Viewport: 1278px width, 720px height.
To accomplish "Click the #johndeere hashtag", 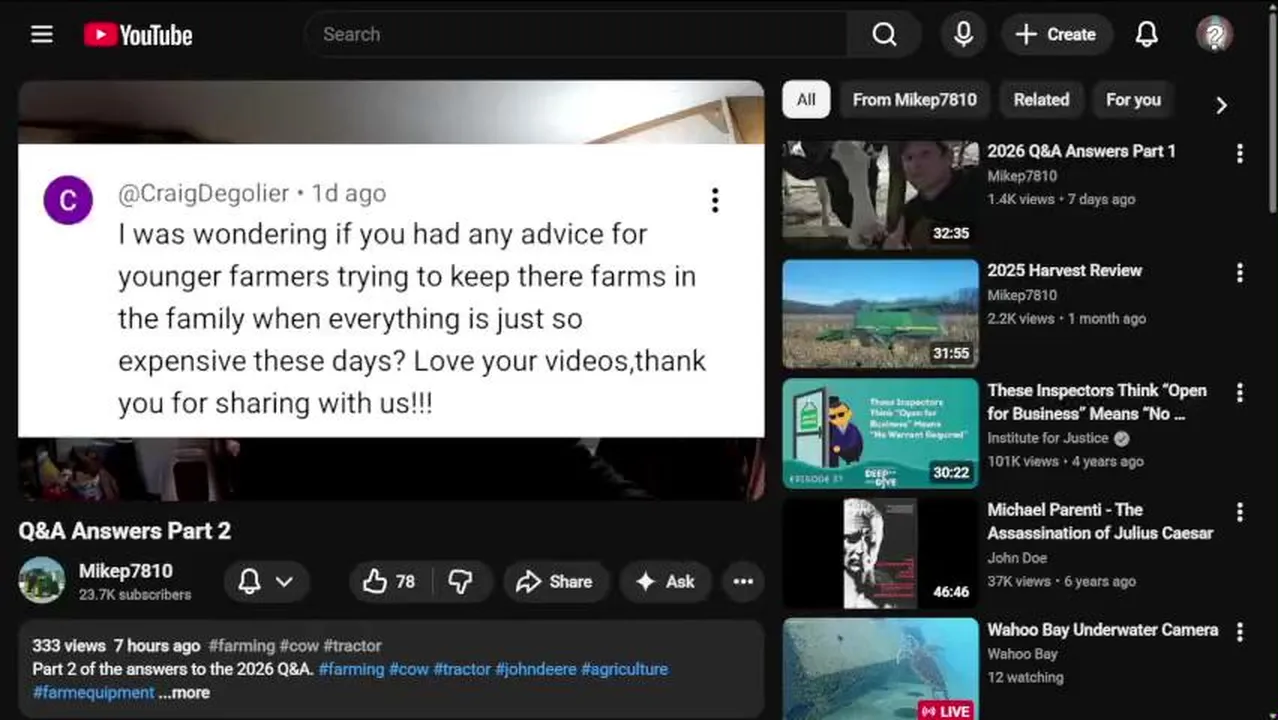I will pos(535,669).
